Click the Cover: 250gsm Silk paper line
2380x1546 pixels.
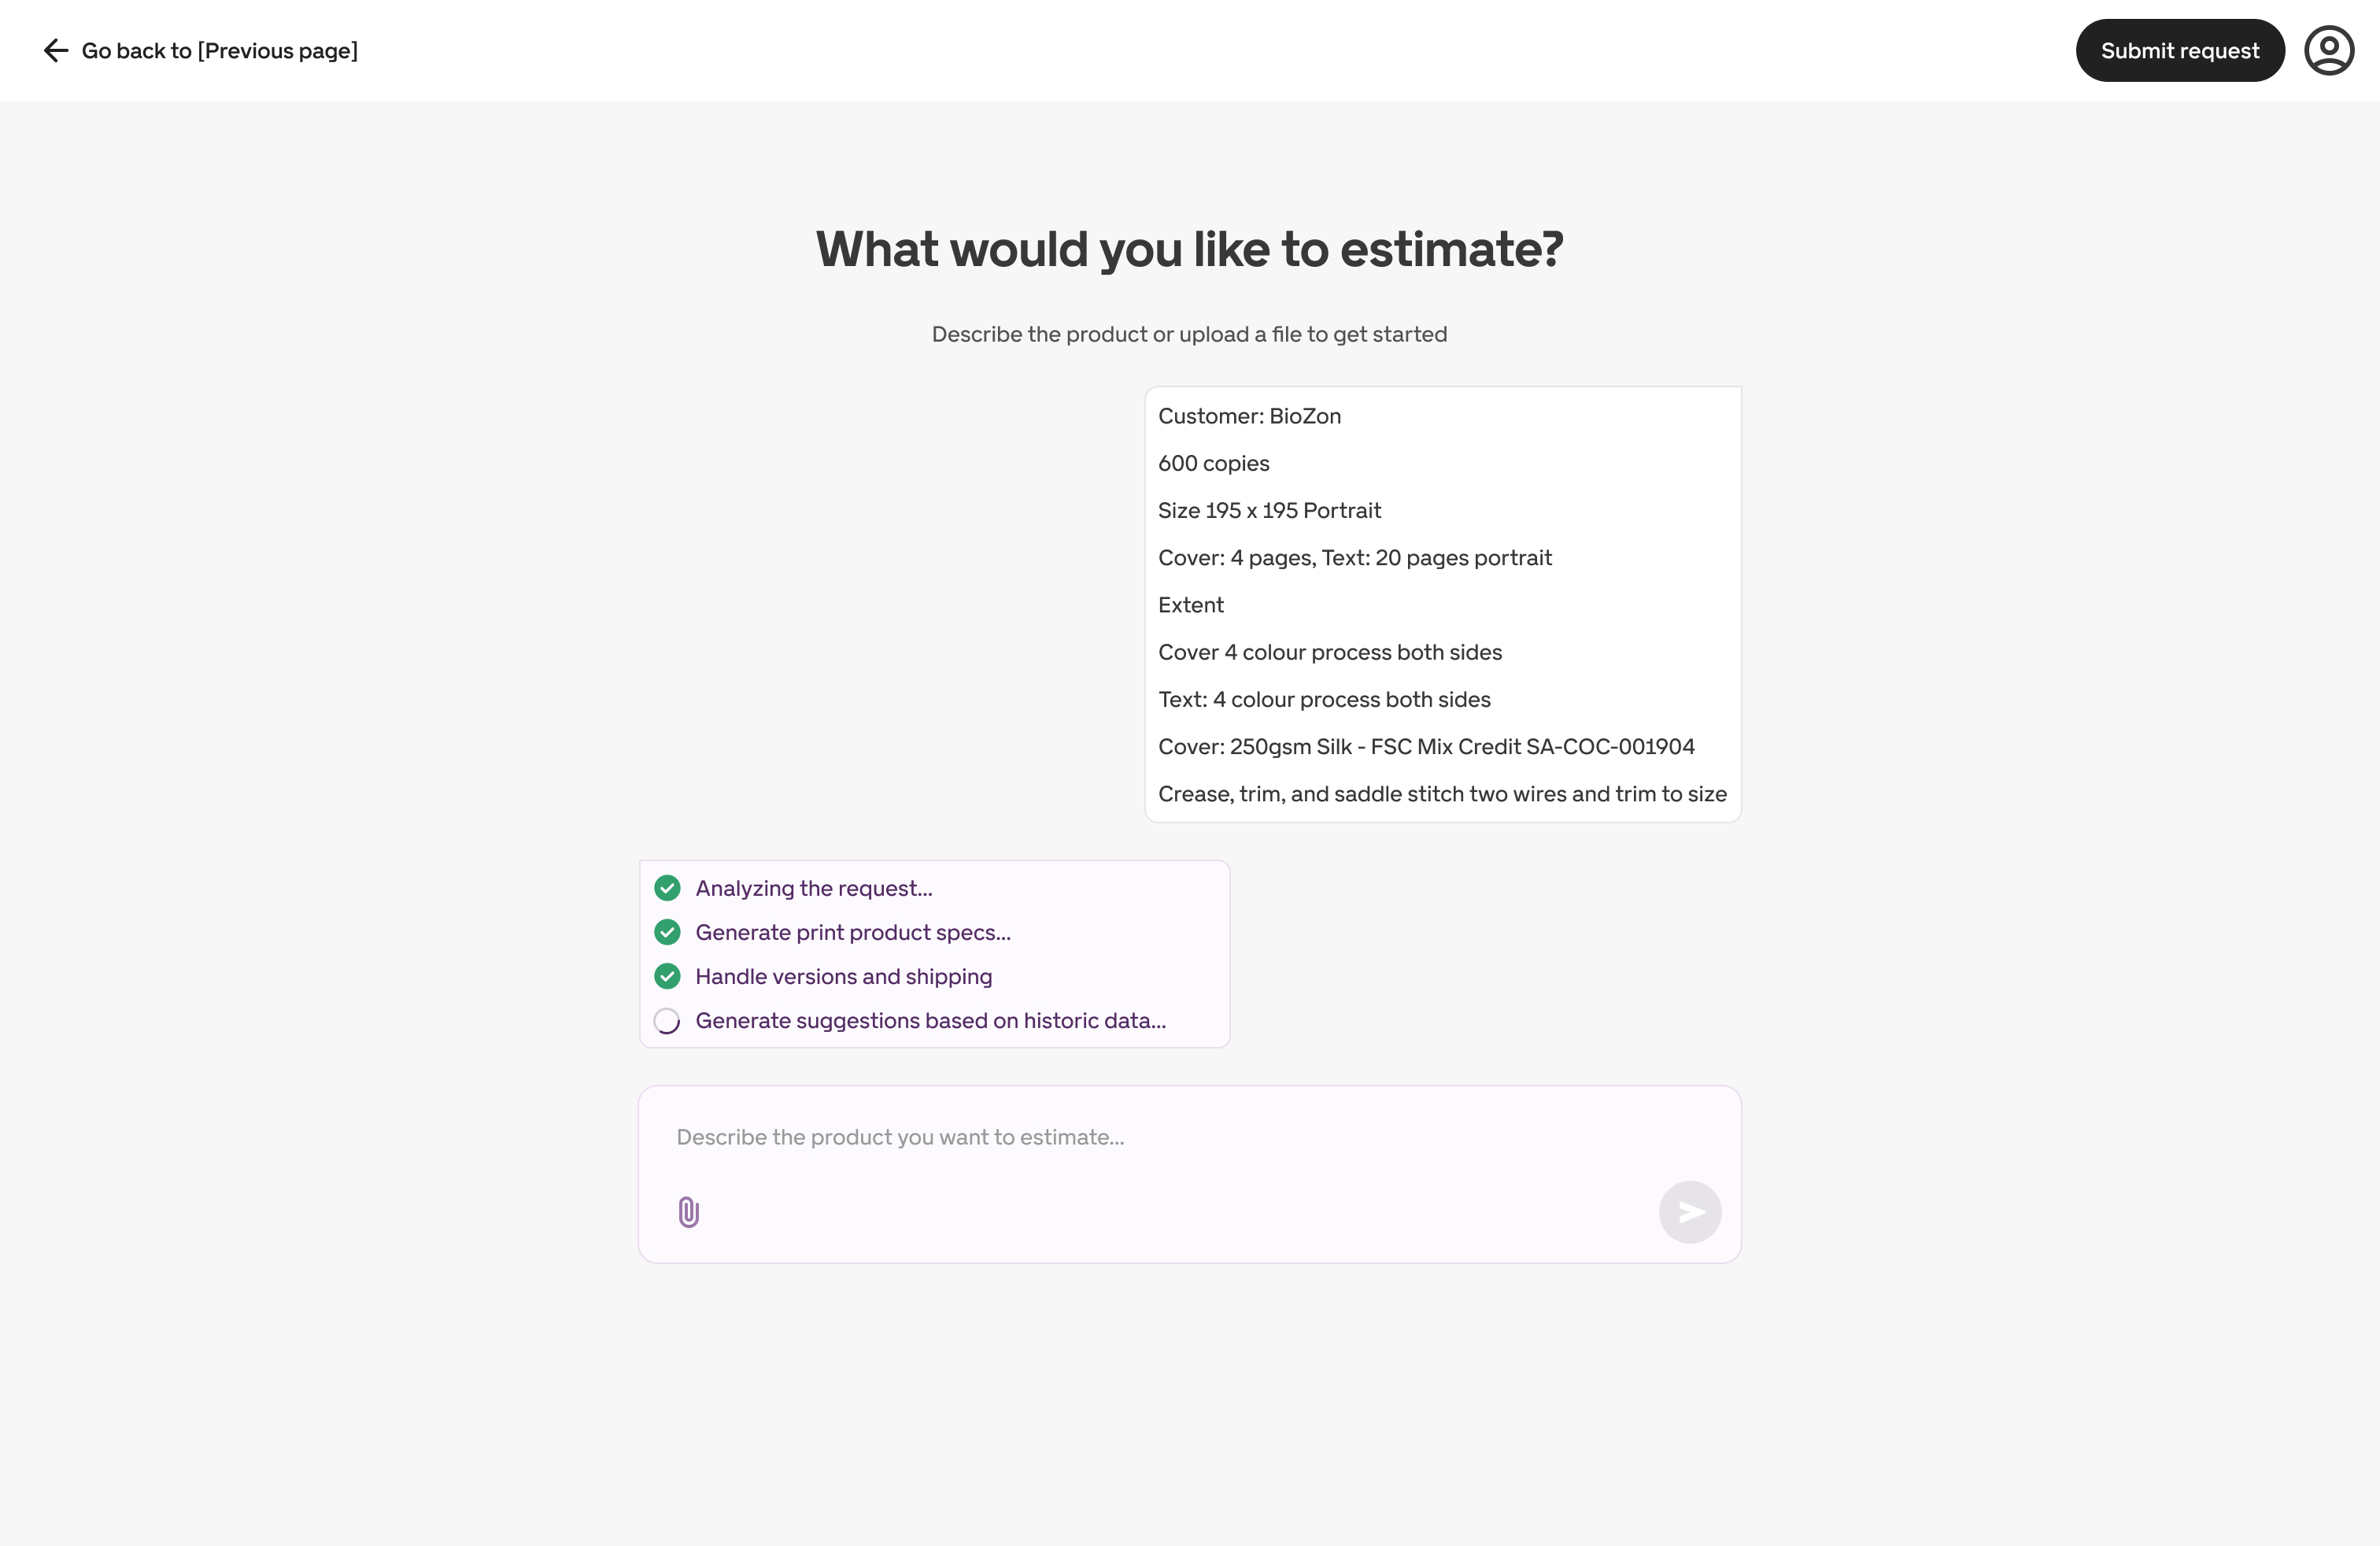pos(1425,746)
